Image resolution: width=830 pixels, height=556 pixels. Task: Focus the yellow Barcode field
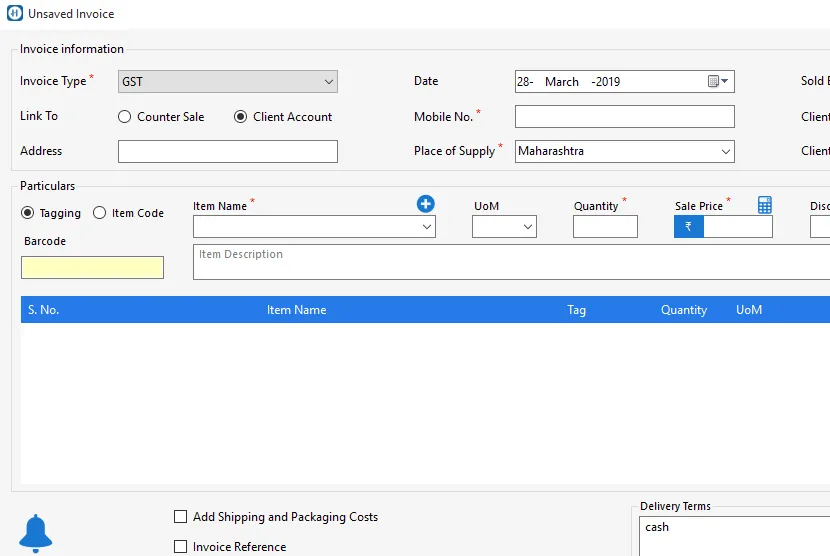point(92,268)
